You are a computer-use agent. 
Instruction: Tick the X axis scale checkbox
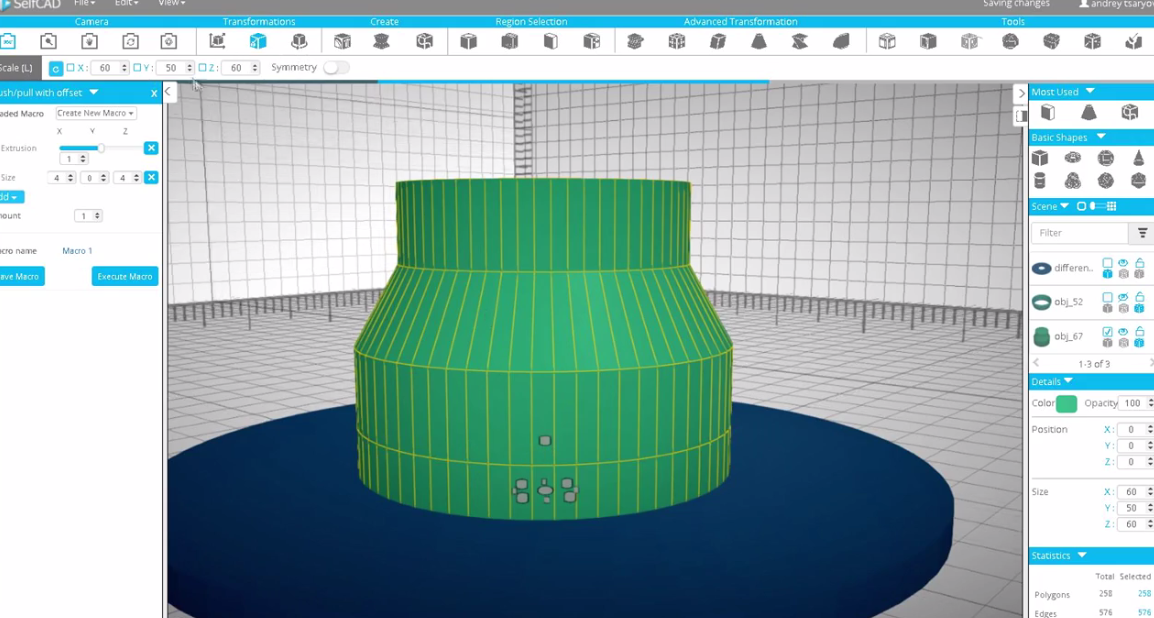pyautogui.click(x=71, y=68)
